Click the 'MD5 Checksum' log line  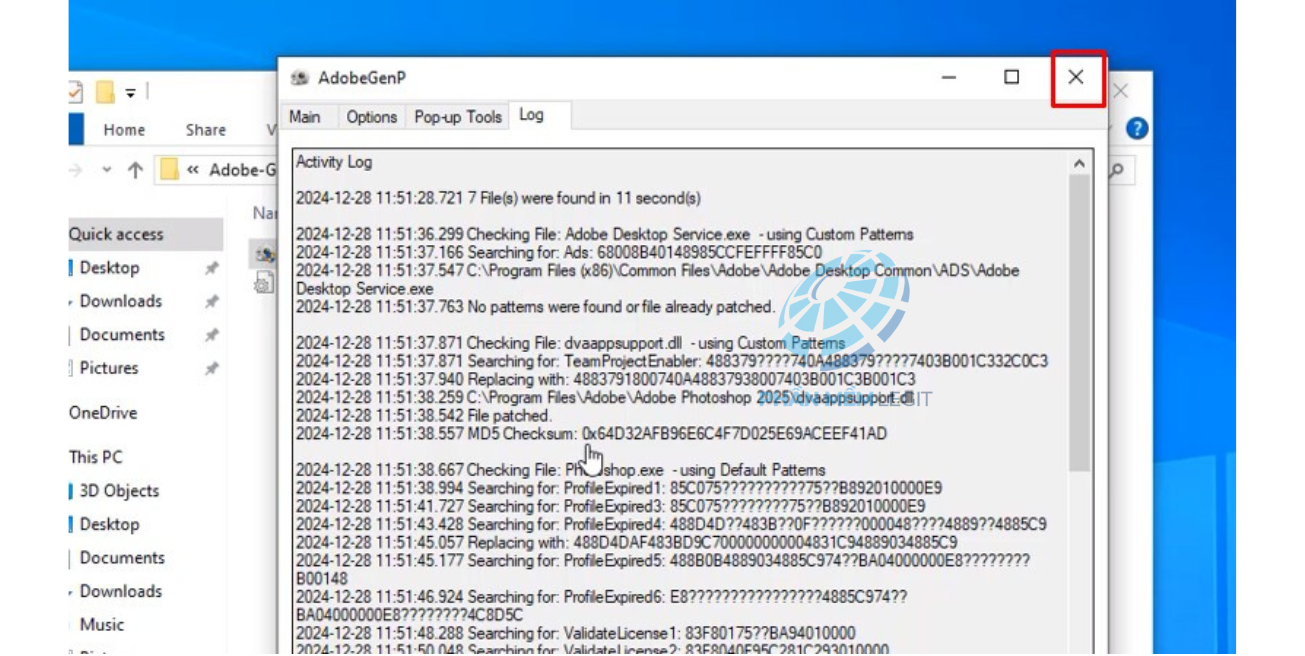click(591, 433)
